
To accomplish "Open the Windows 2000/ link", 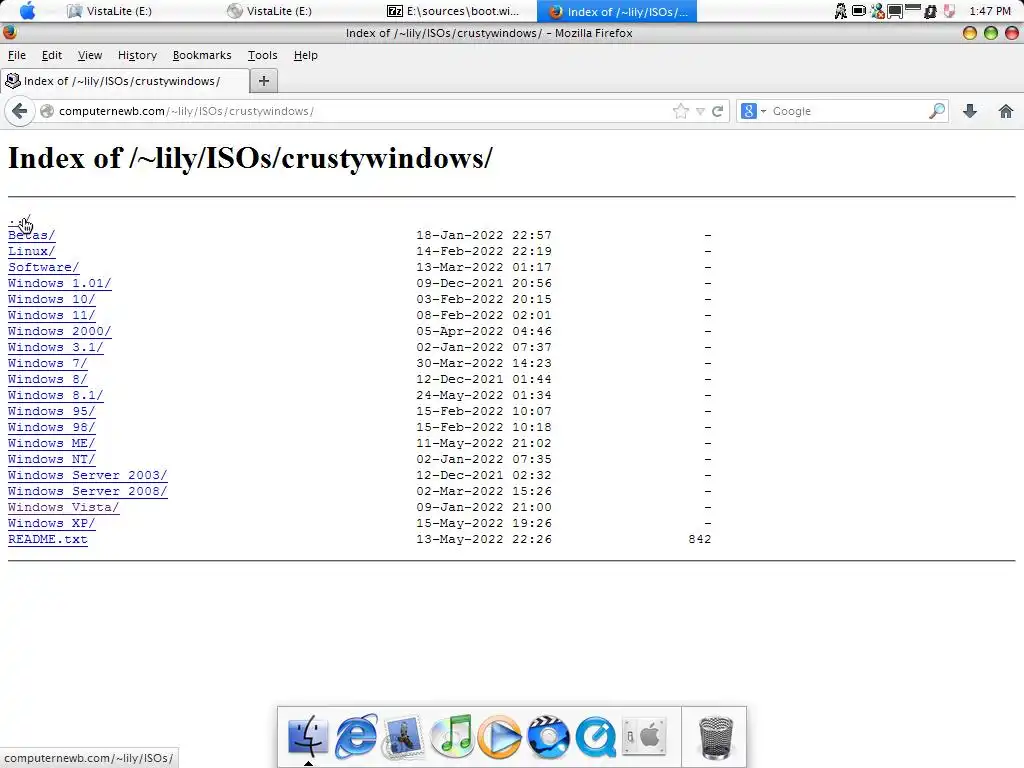I will point(59,331).
